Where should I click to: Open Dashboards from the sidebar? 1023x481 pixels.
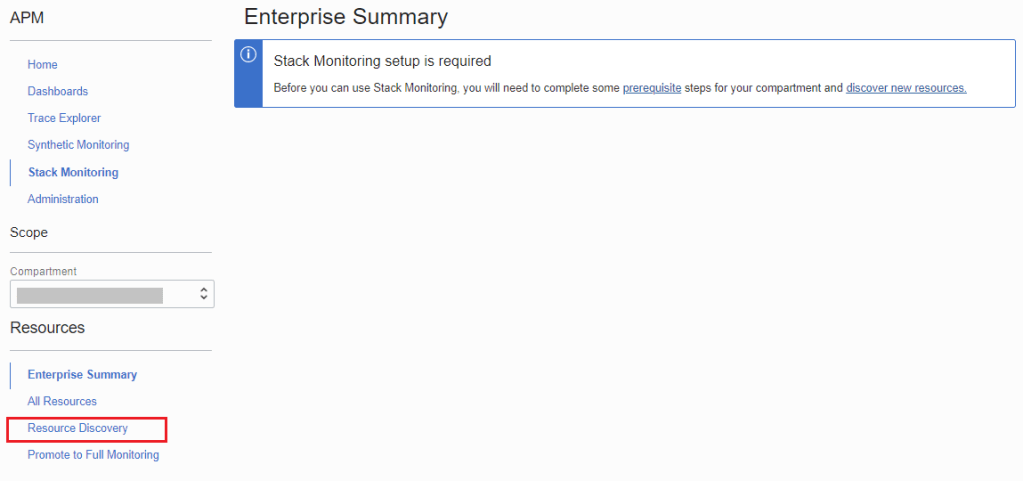58,91
